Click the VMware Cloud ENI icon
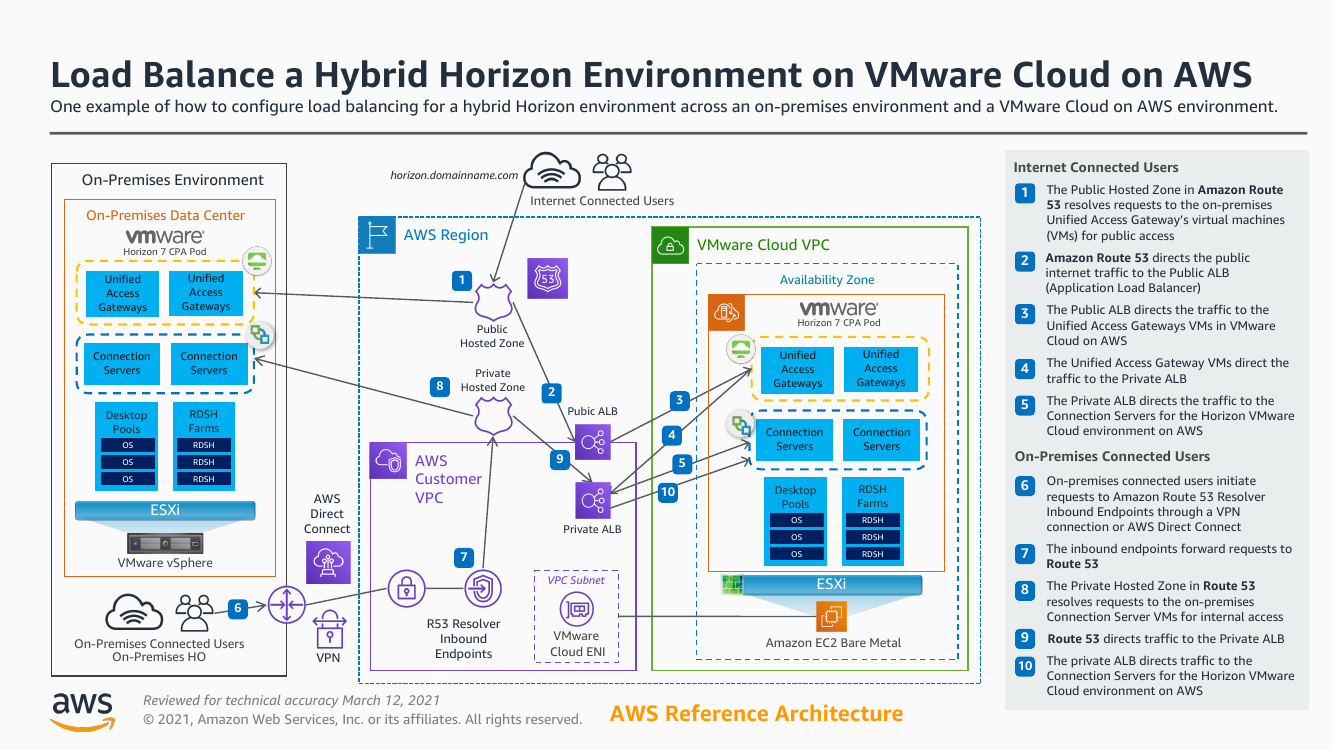Viewport: 1334px width, 750px height. tap(578, 608)
